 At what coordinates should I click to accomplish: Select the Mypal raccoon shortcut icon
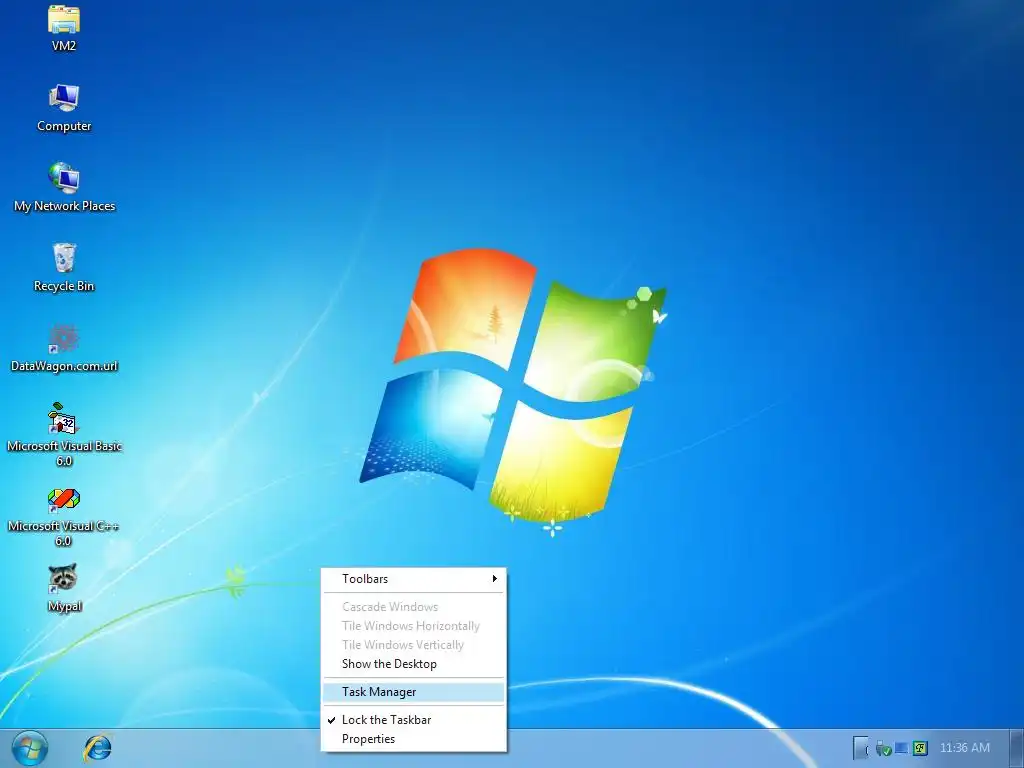coord(63,579)
